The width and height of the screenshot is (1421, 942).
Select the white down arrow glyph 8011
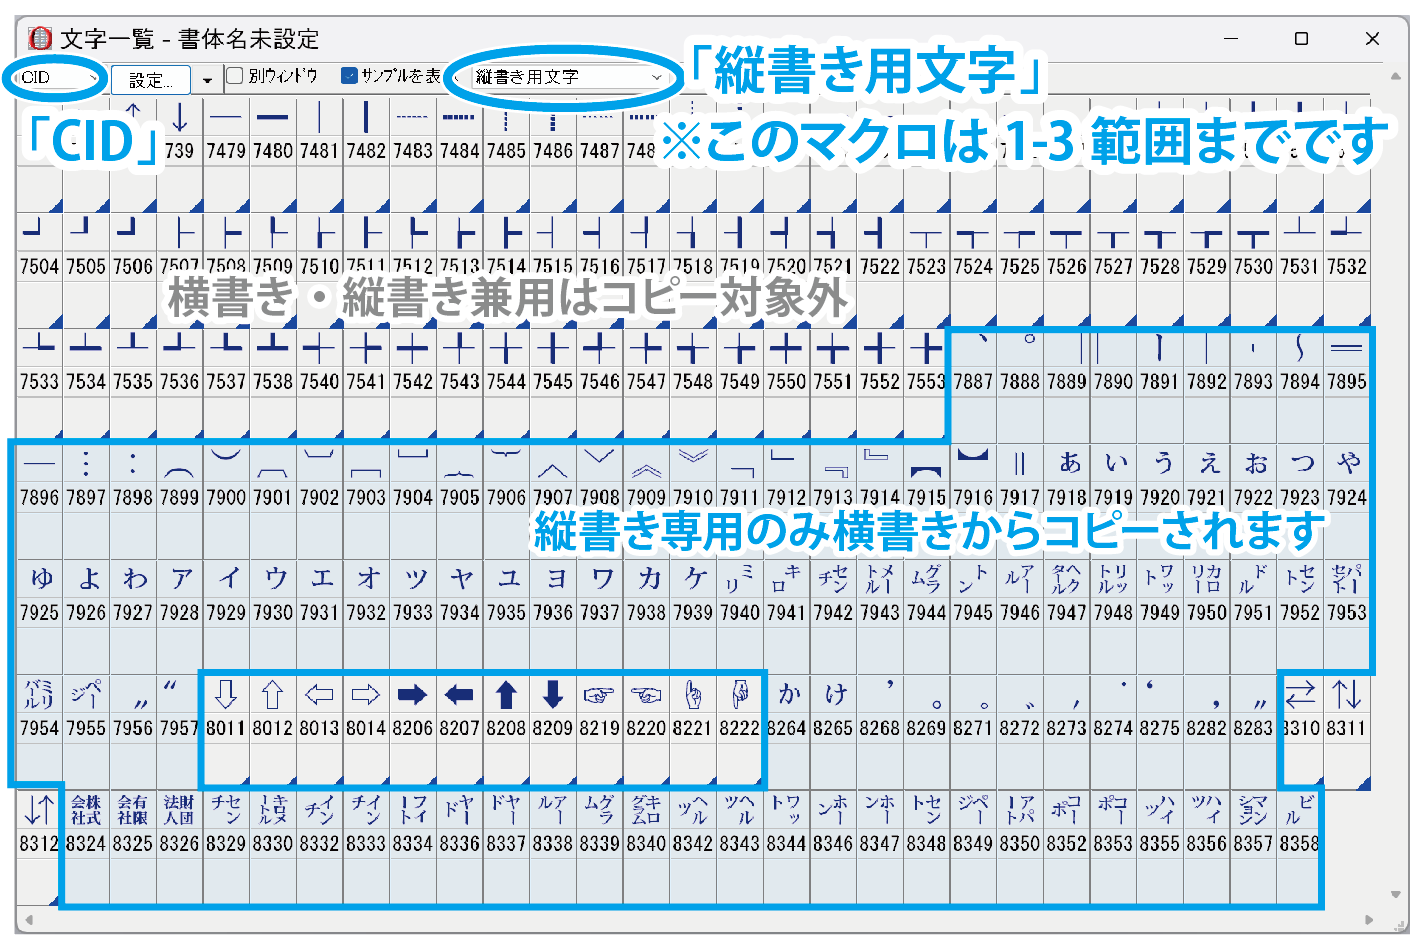pyautogui.click(x=226, y=695)
